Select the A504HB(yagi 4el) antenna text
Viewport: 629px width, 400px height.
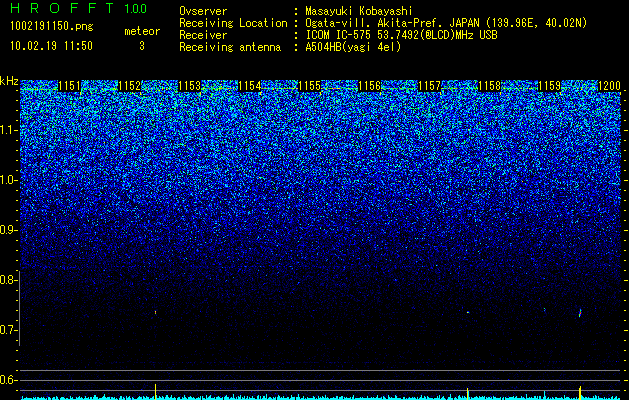[353, 47]
